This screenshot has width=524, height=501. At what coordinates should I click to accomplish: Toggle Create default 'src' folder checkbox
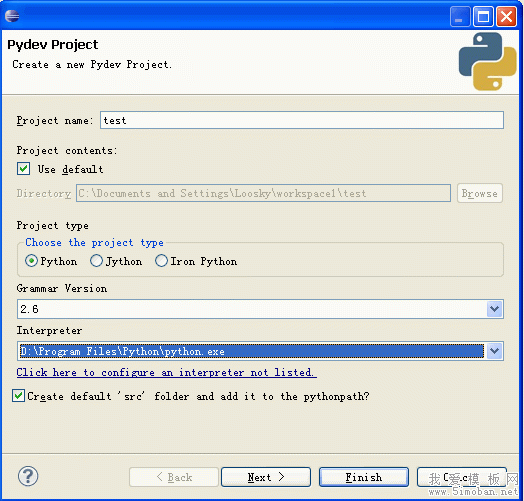(18, 396)
